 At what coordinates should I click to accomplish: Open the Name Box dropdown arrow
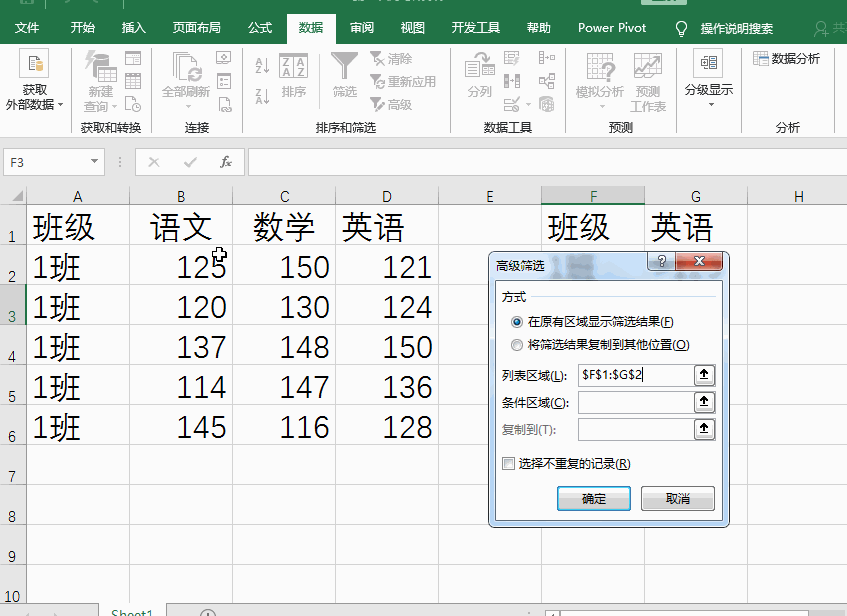coord(95,162)
